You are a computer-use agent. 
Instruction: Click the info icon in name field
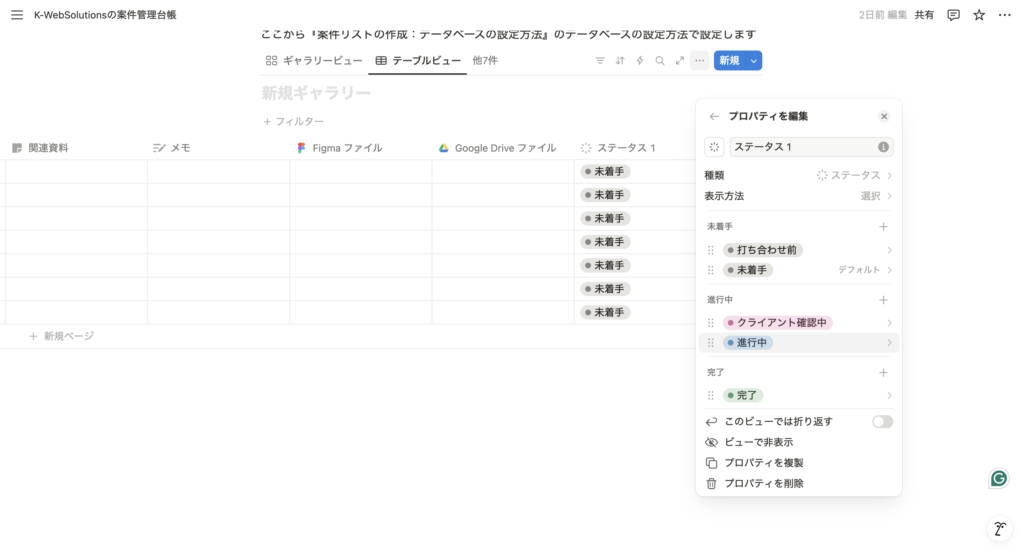(883, 147)
